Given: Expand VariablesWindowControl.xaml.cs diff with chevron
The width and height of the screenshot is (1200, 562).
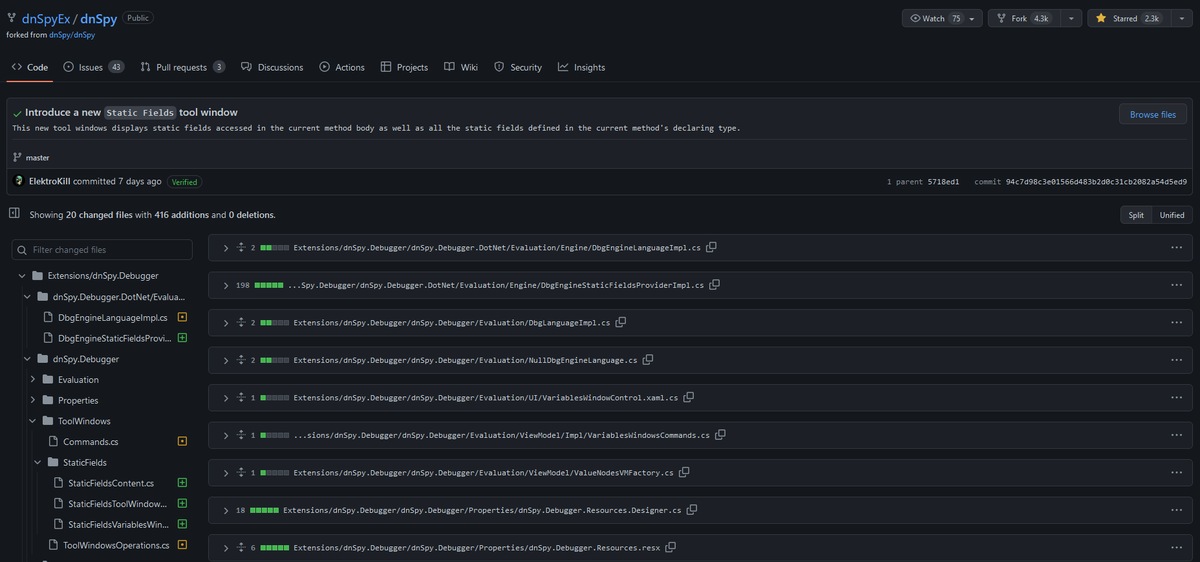Looking at the screenshot, I should click(226, 397).
